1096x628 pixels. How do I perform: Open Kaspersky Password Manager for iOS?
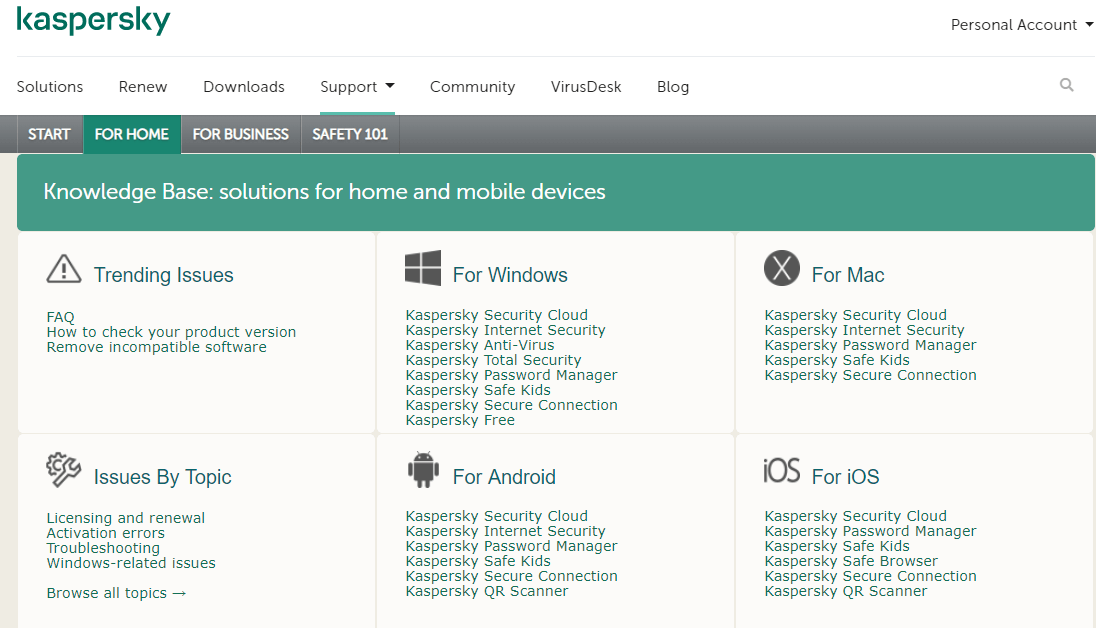[870, 531]
